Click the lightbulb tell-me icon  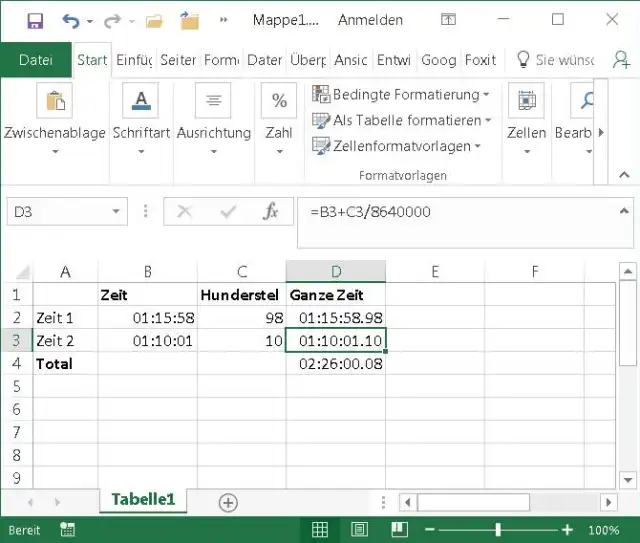(523, 60)
